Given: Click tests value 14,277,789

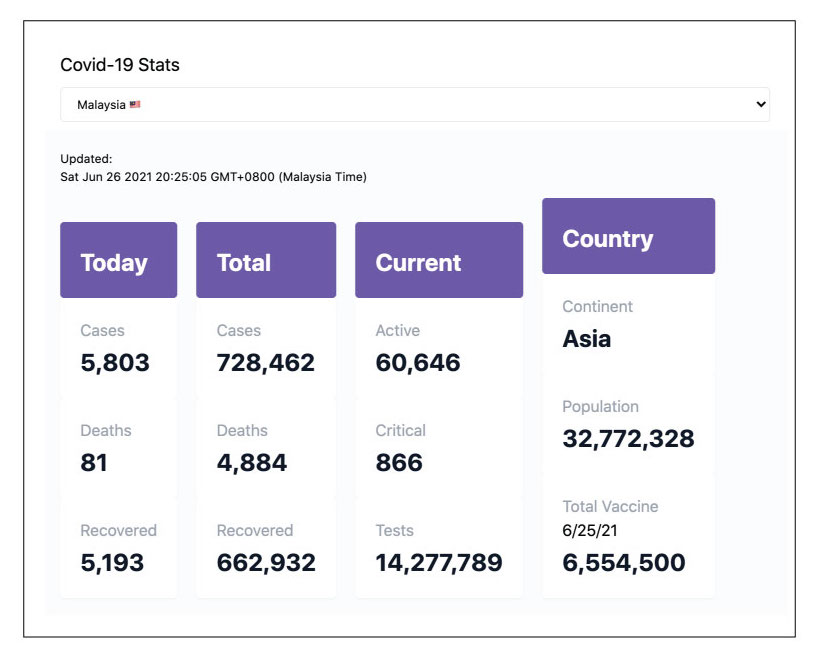Looking at the screenshot, I should point(439,562).
